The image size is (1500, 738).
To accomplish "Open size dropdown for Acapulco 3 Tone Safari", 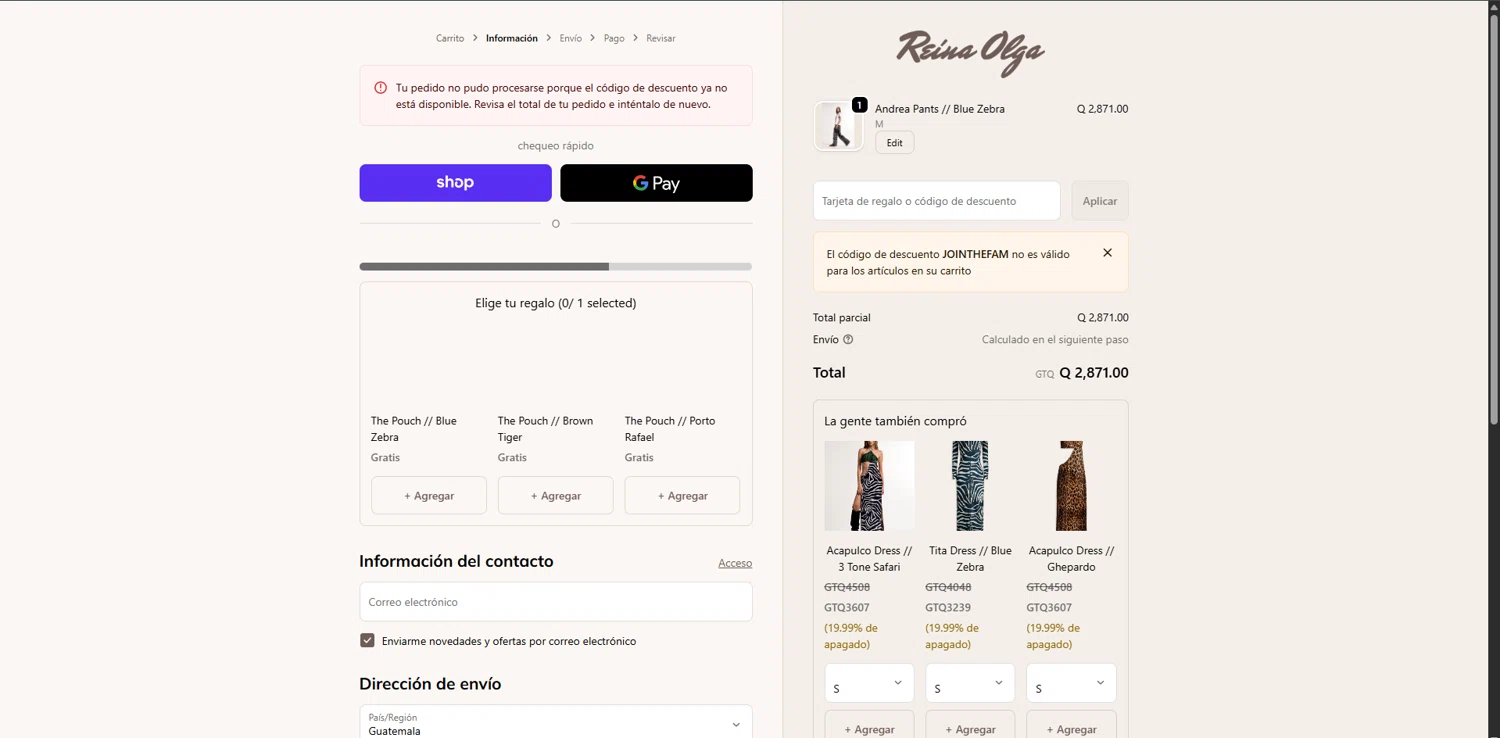I will pos(869,683).
